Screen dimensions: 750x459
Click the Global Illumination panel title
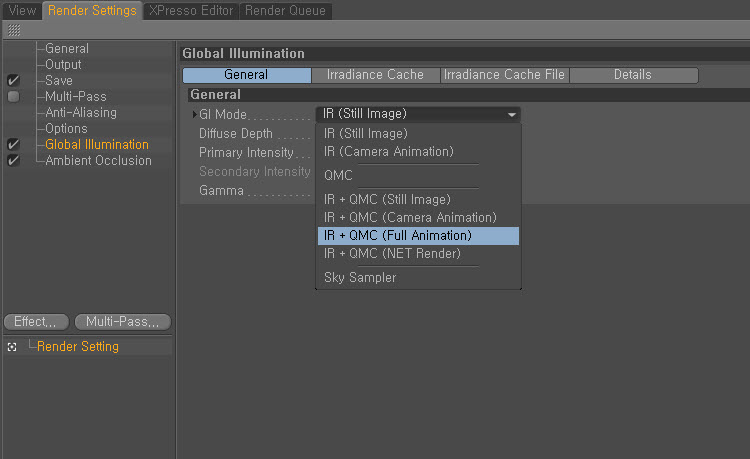coord(243,54)
